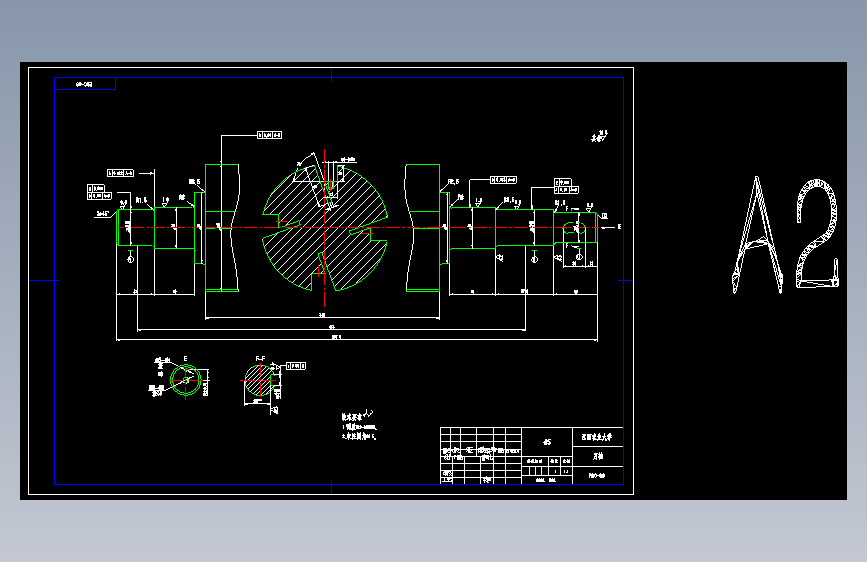Click the stacked tolerance frames at the far left
Viewport: 867px width, 562px height.
click(x=100, y=192)
